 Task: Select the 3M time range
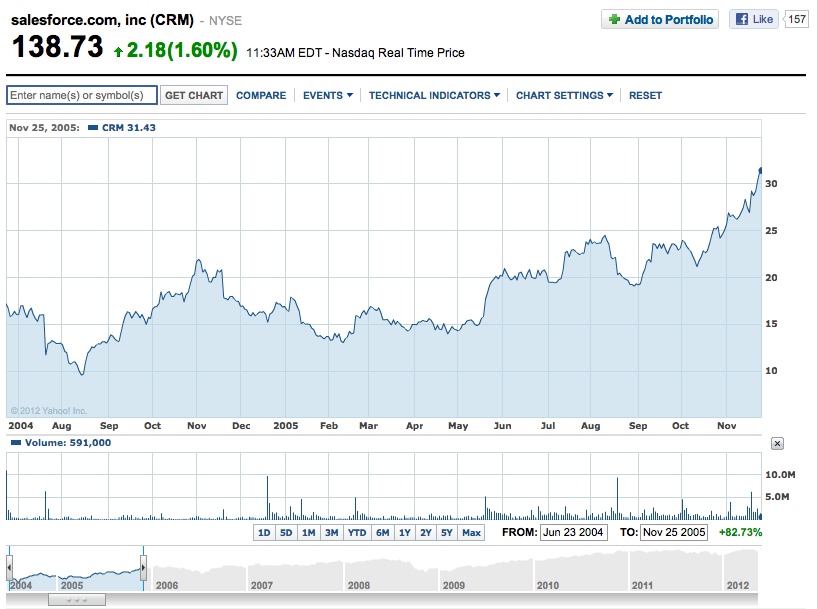click(331, 532)
